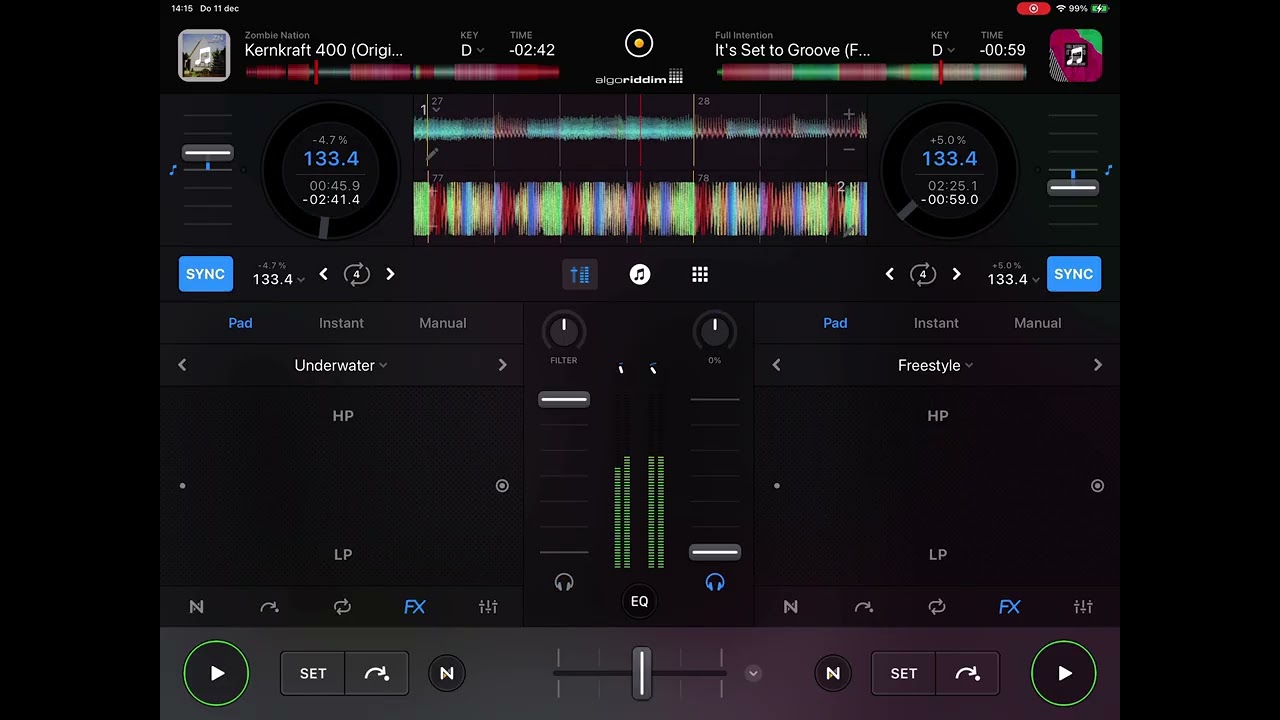Tap SET cue button on right deck
Viewport: 1280px width, 720px height.
click(903, 674)
